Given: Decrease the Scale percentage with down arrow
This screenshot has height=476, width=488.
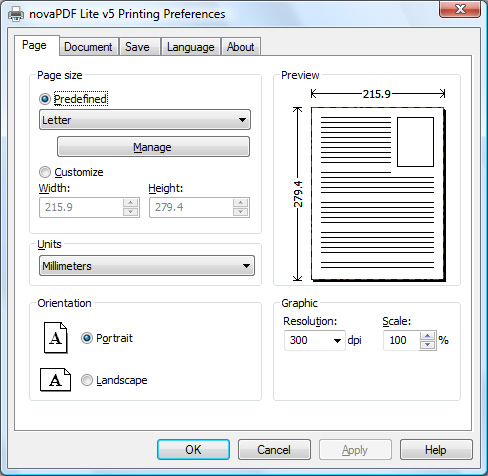Looking at the screenshot, I should pos(428,345).
